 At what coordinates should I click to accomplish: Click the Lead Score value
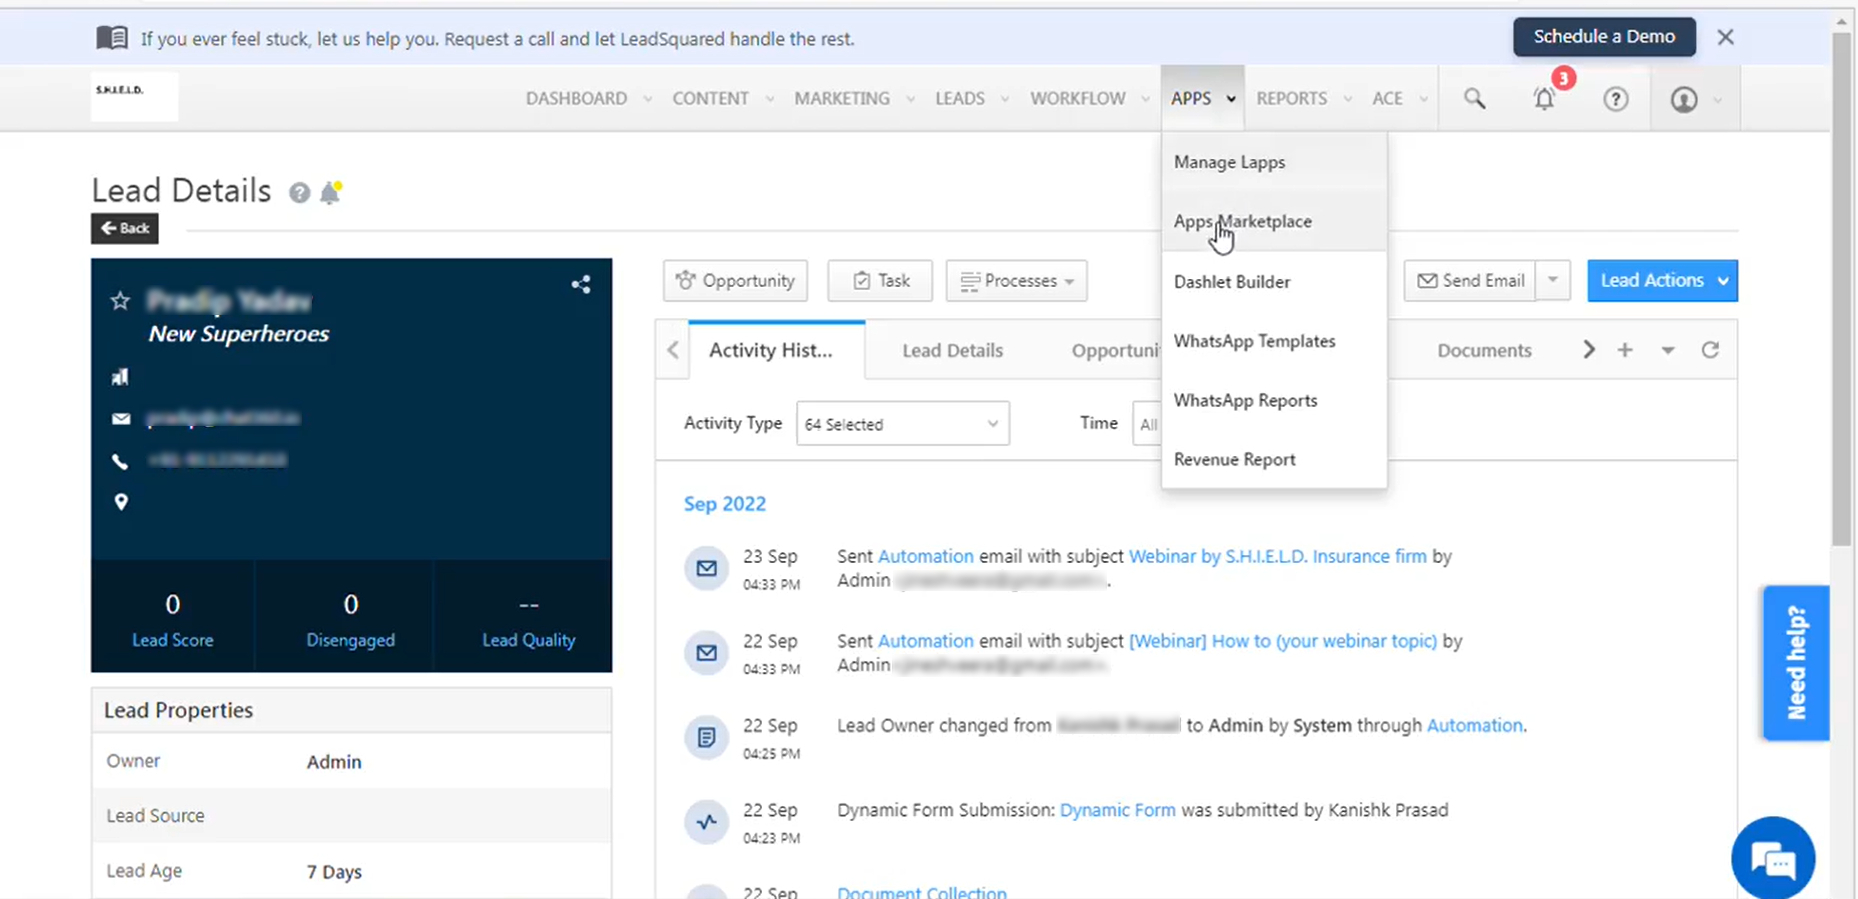point(173,605)
